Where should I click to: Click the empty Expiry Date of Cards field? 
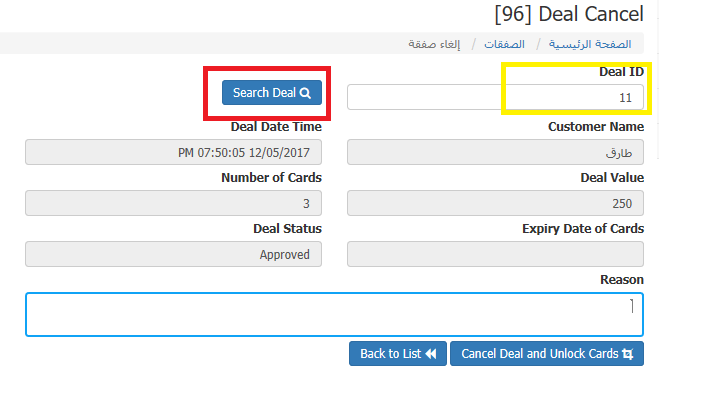coord(495,254)
